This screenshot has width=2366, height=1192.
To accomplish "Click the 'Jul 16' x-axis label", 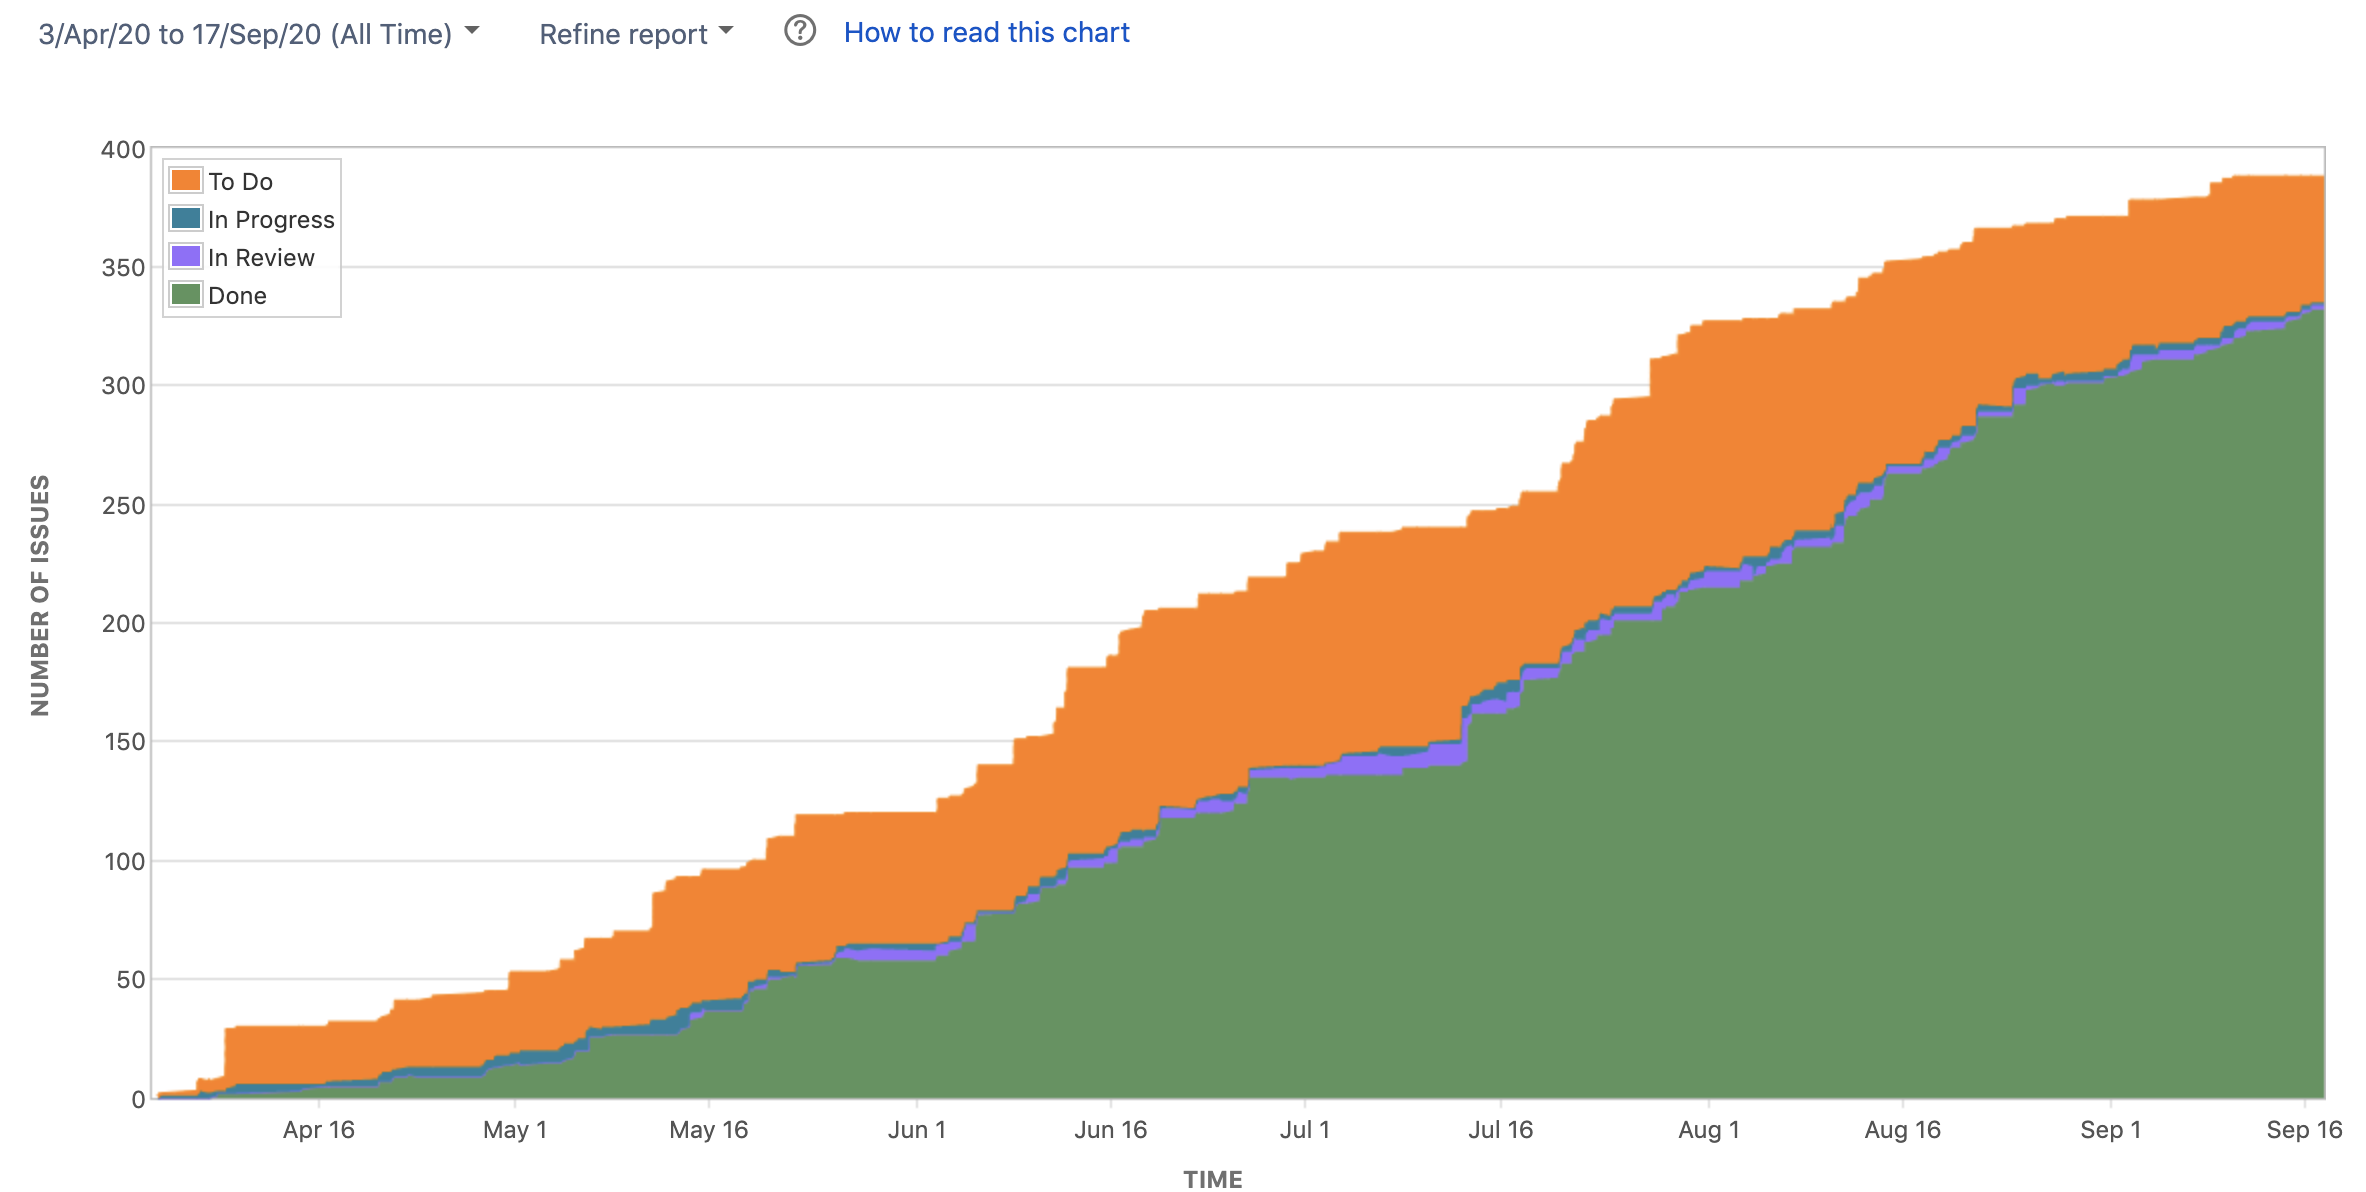I will 1500,1130.
